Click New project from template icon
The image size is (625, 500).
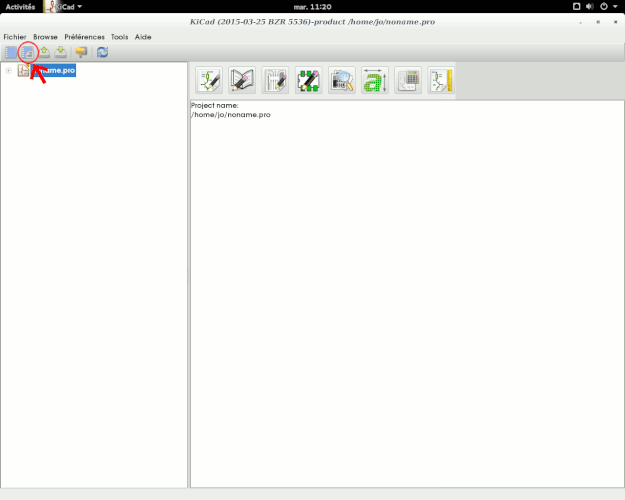point(28,52)
